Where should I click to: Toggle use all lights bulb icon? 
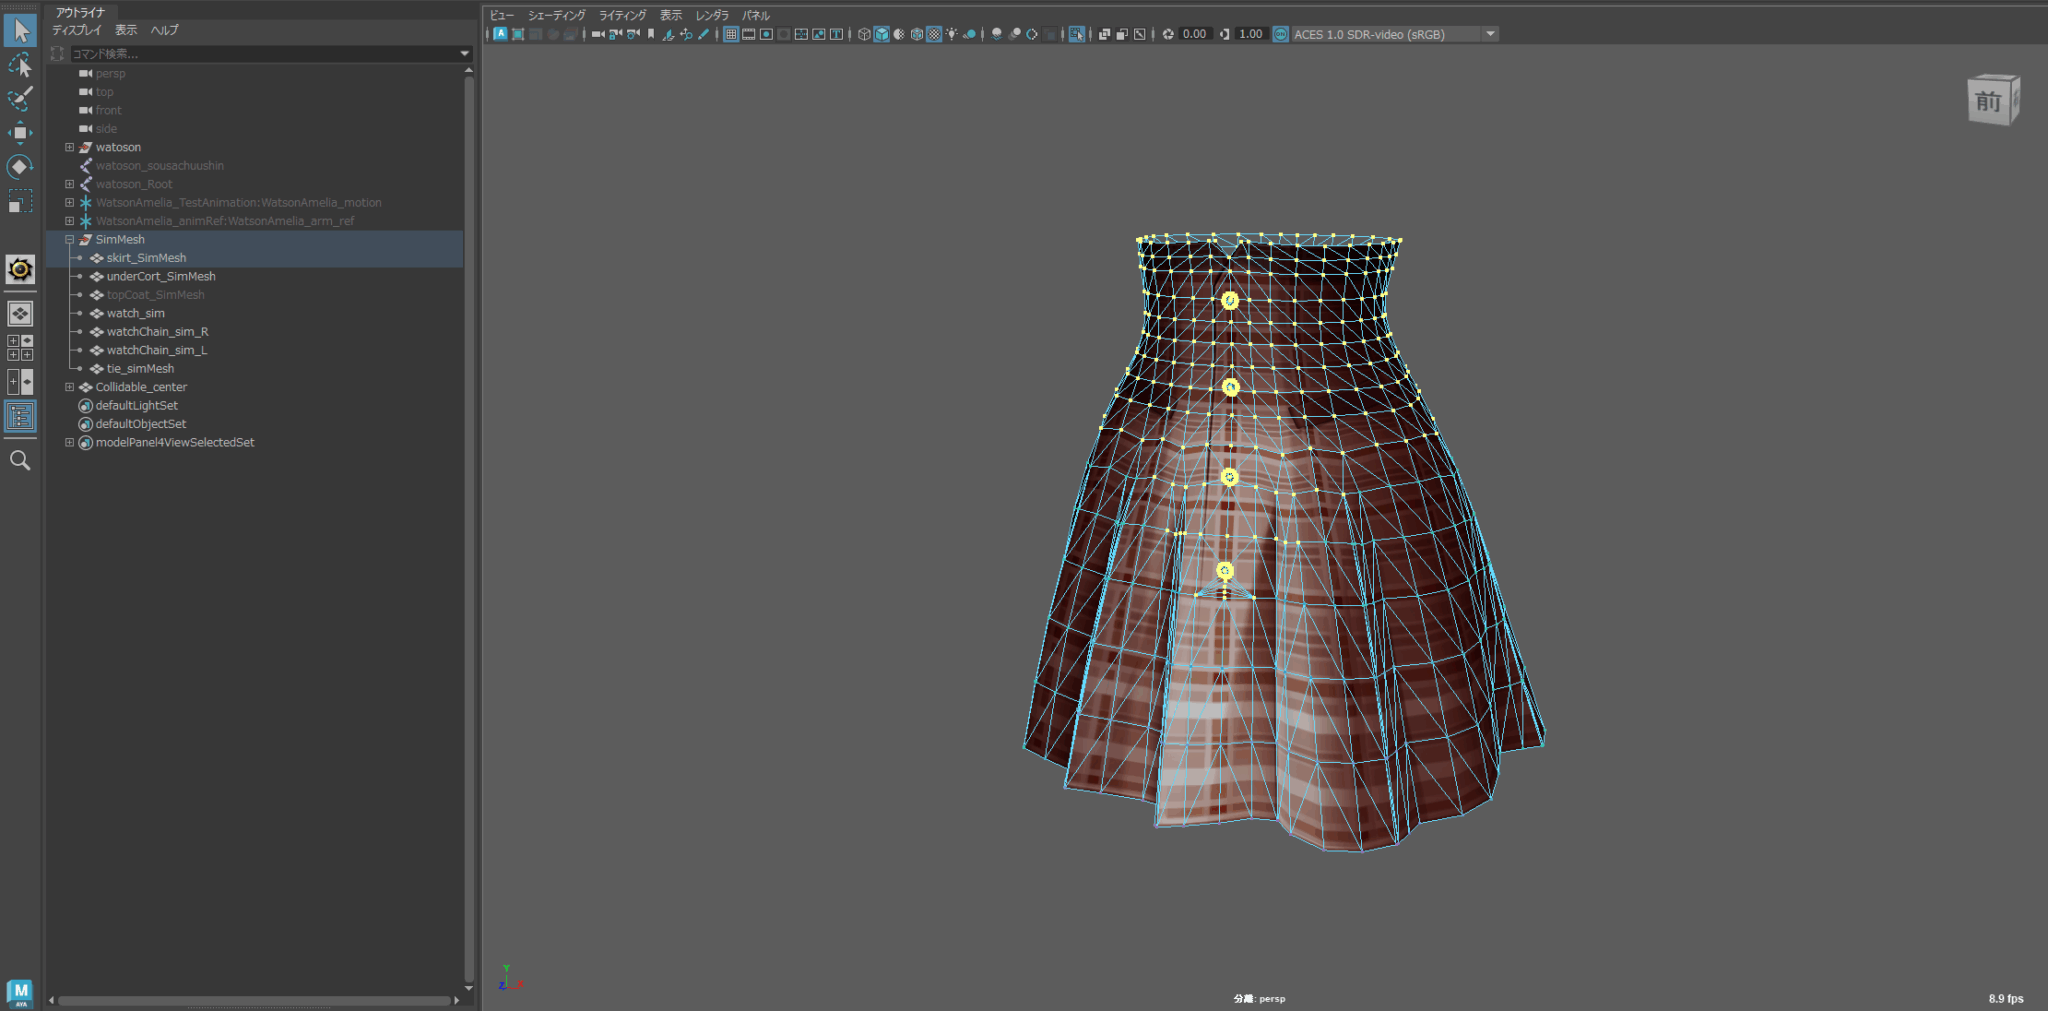(x=951, y=34)
